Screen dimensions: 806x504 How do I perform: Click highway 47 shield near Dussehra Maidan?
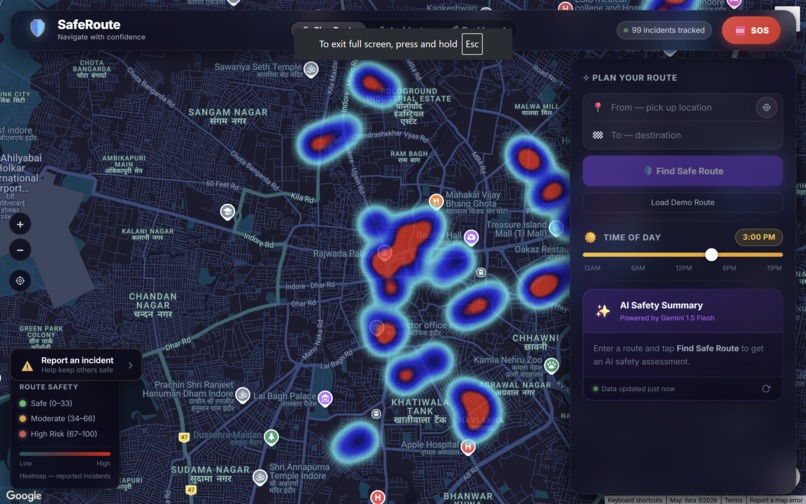(x=184, y=437)
